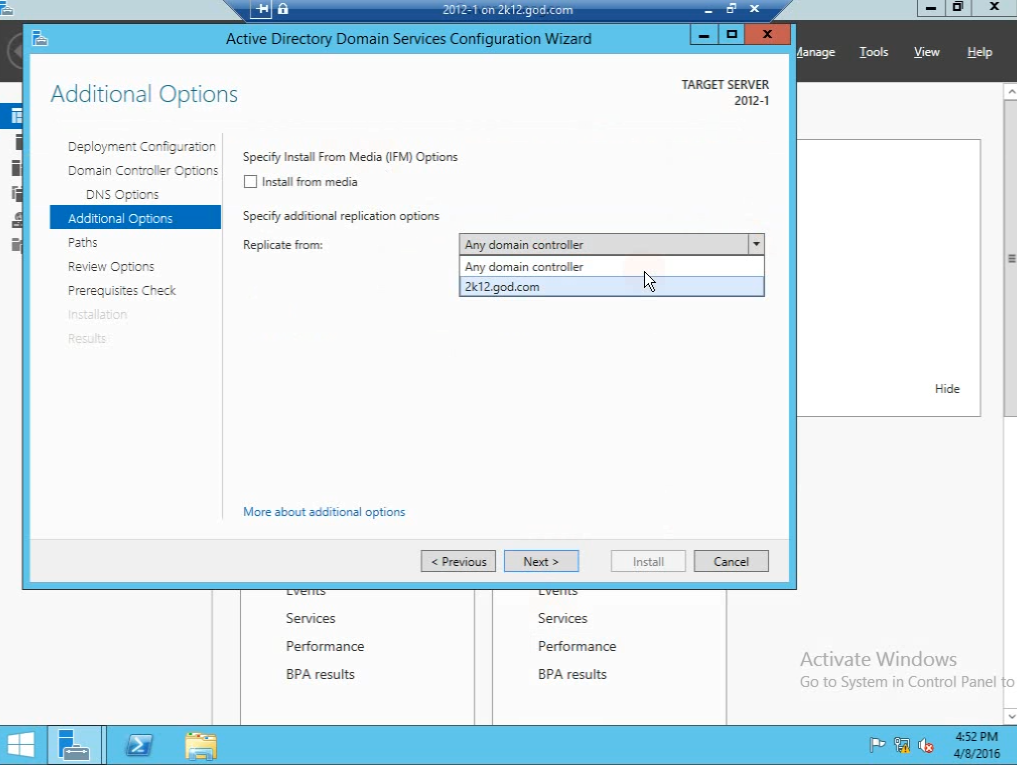Click the muted volume tray icon
Image resolution: width=1017 pixels, height=765 pixels.
(926, 745)
